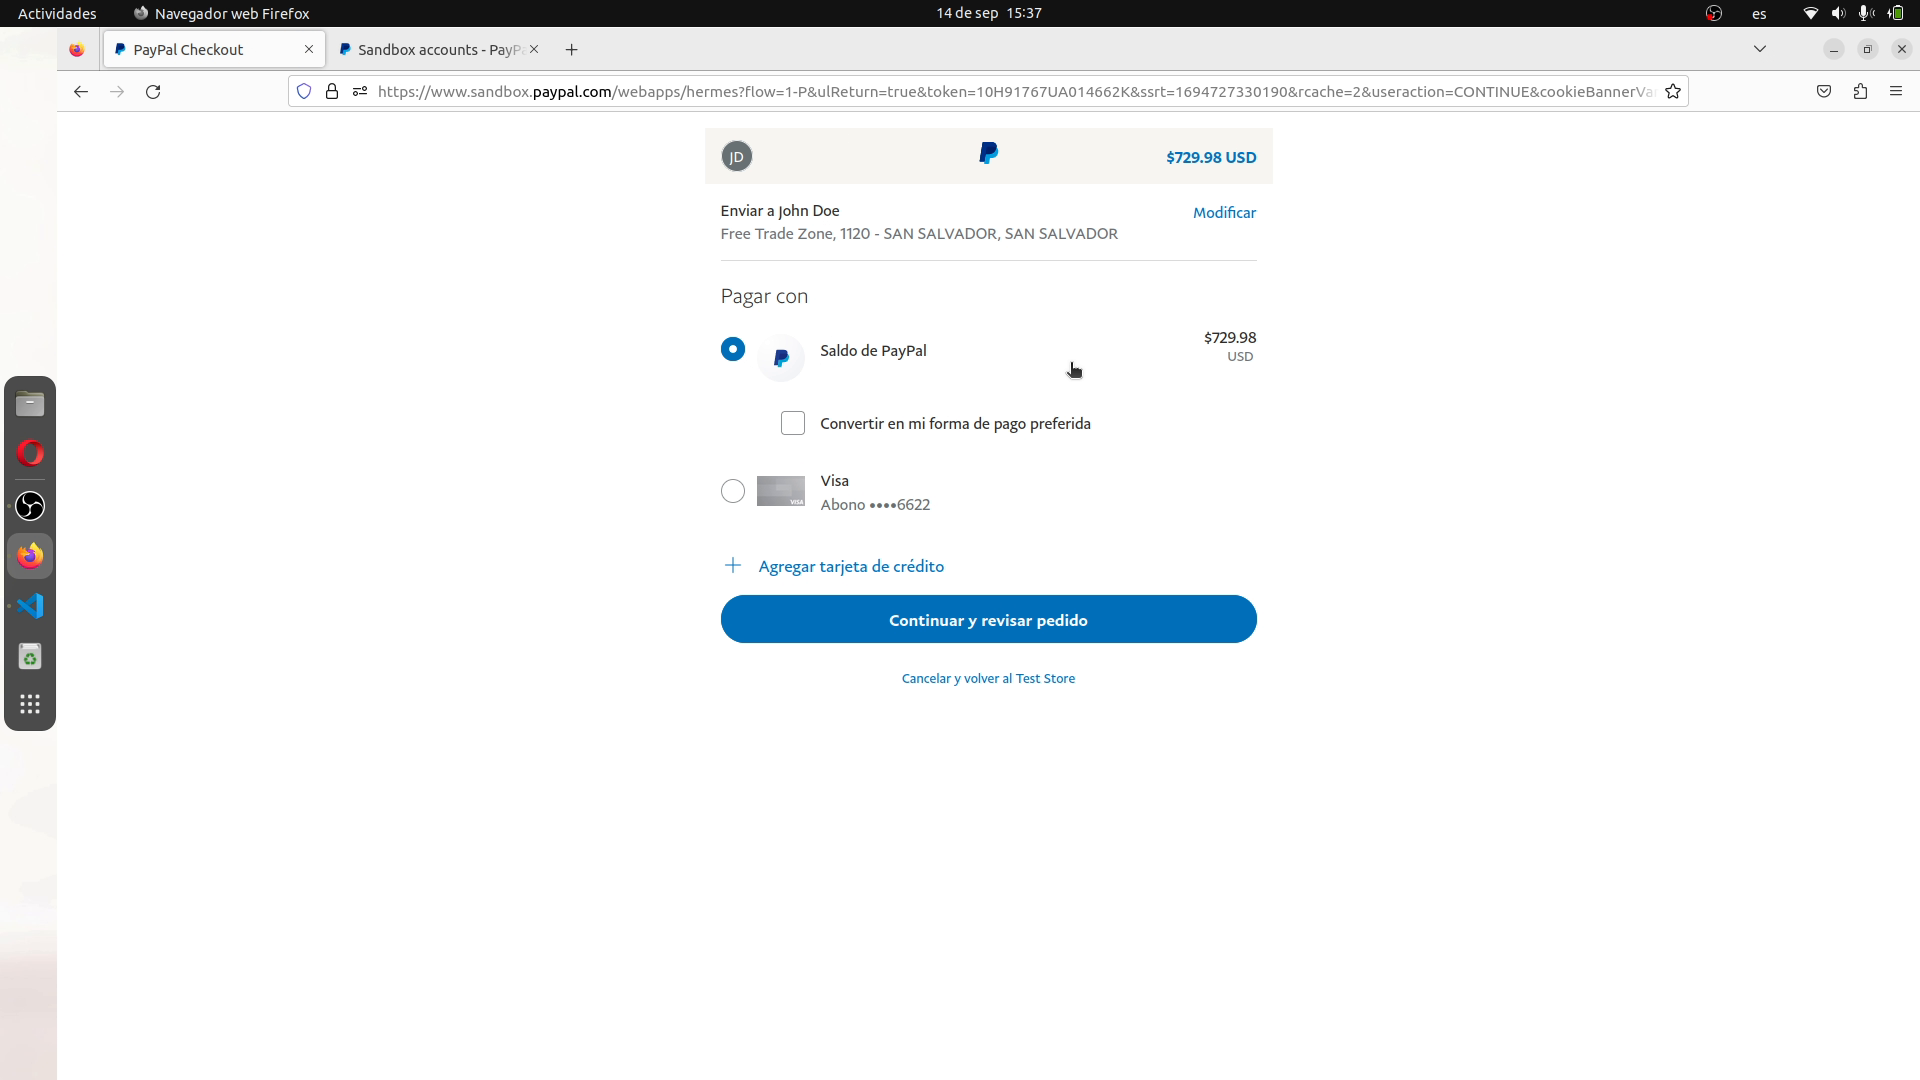The image size is (1920, 1080).
Task: Click the Visa payment method label
Action: tap(834, 481)
